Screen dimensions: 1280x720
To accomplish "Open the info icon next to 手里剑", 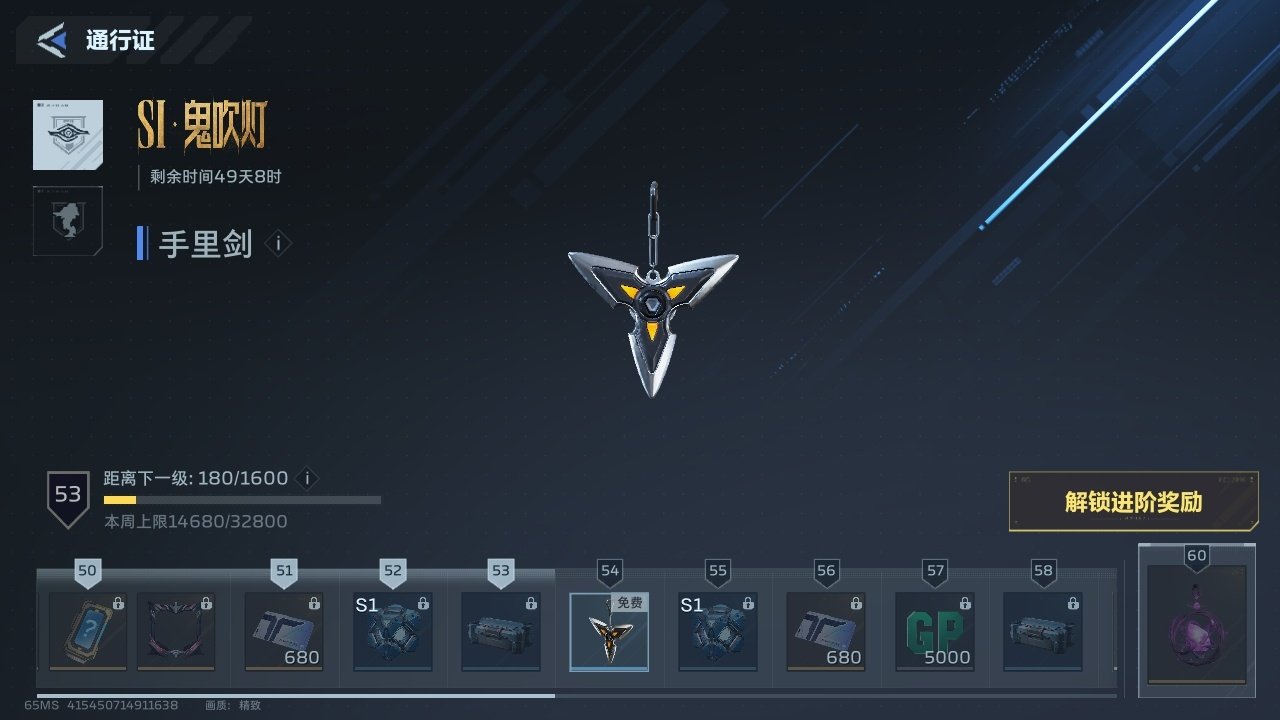I will click(x=279, y=243).
